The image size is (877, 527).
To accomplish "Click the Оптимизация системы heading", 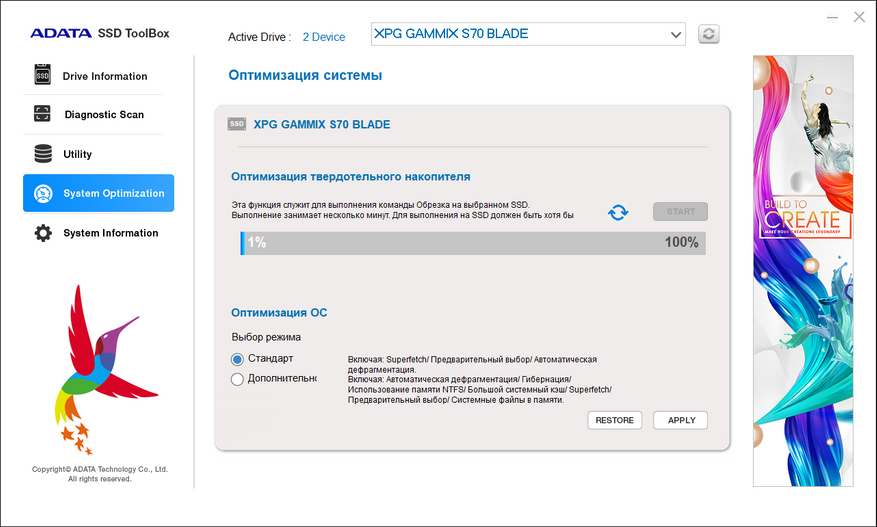I will click(x=305, y=75).
